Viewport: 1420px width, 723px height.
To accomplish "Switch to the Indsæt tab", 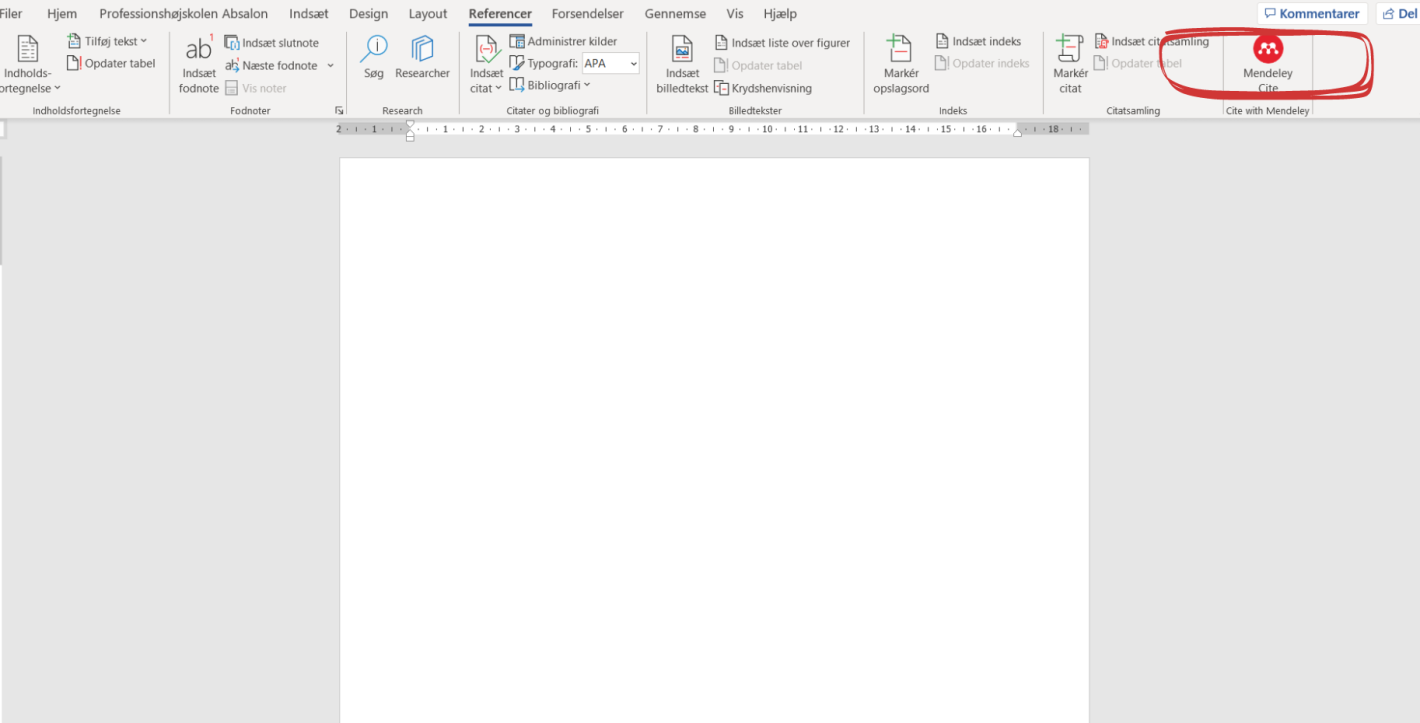I will 308,14.
